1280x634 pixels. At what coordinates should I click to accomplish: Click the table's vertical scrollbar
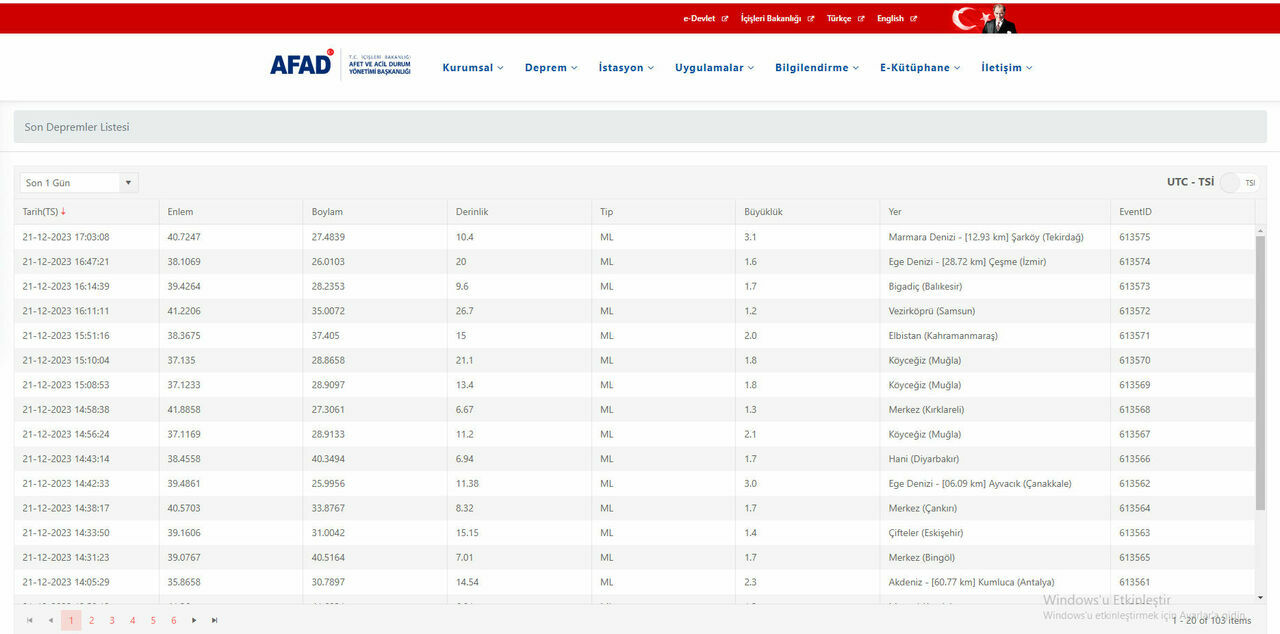[1260, 370]
